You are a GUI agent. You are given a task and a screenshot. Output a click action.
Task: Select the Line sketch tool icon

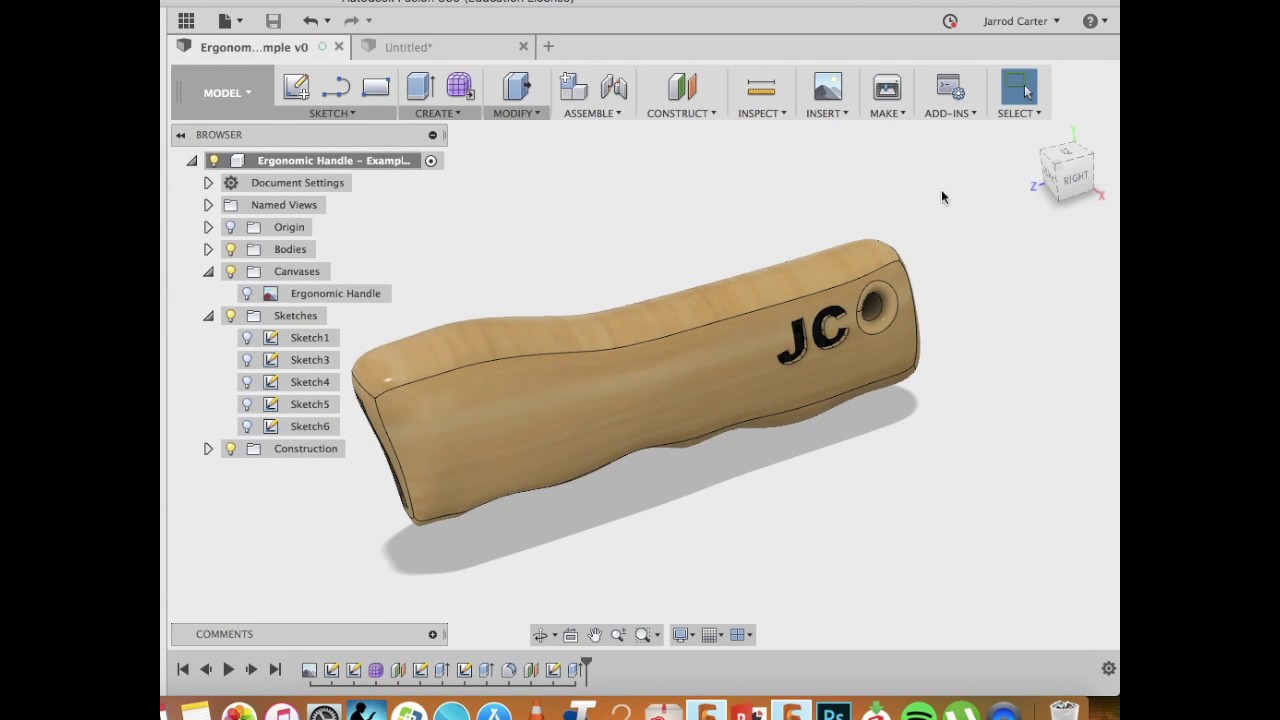[x=336, y=87]
